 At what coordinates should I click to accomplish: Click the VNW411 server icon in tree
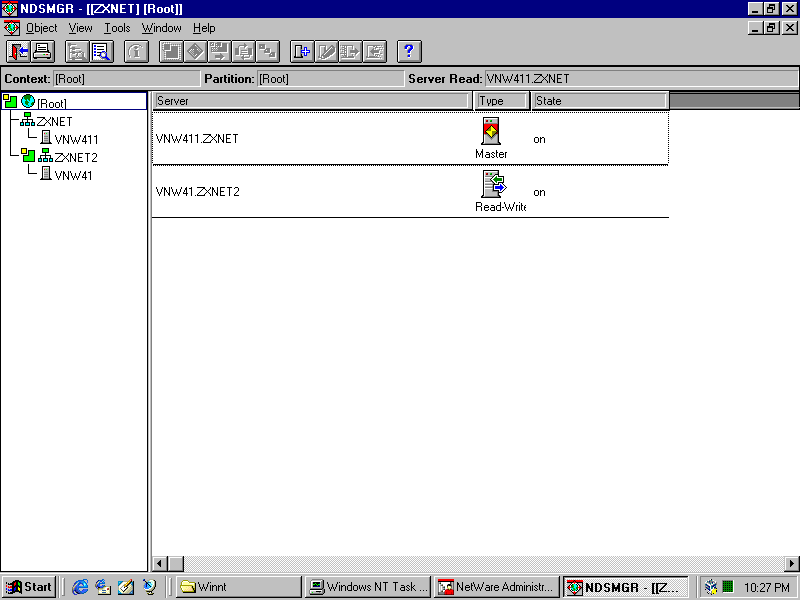pos(46,137)
